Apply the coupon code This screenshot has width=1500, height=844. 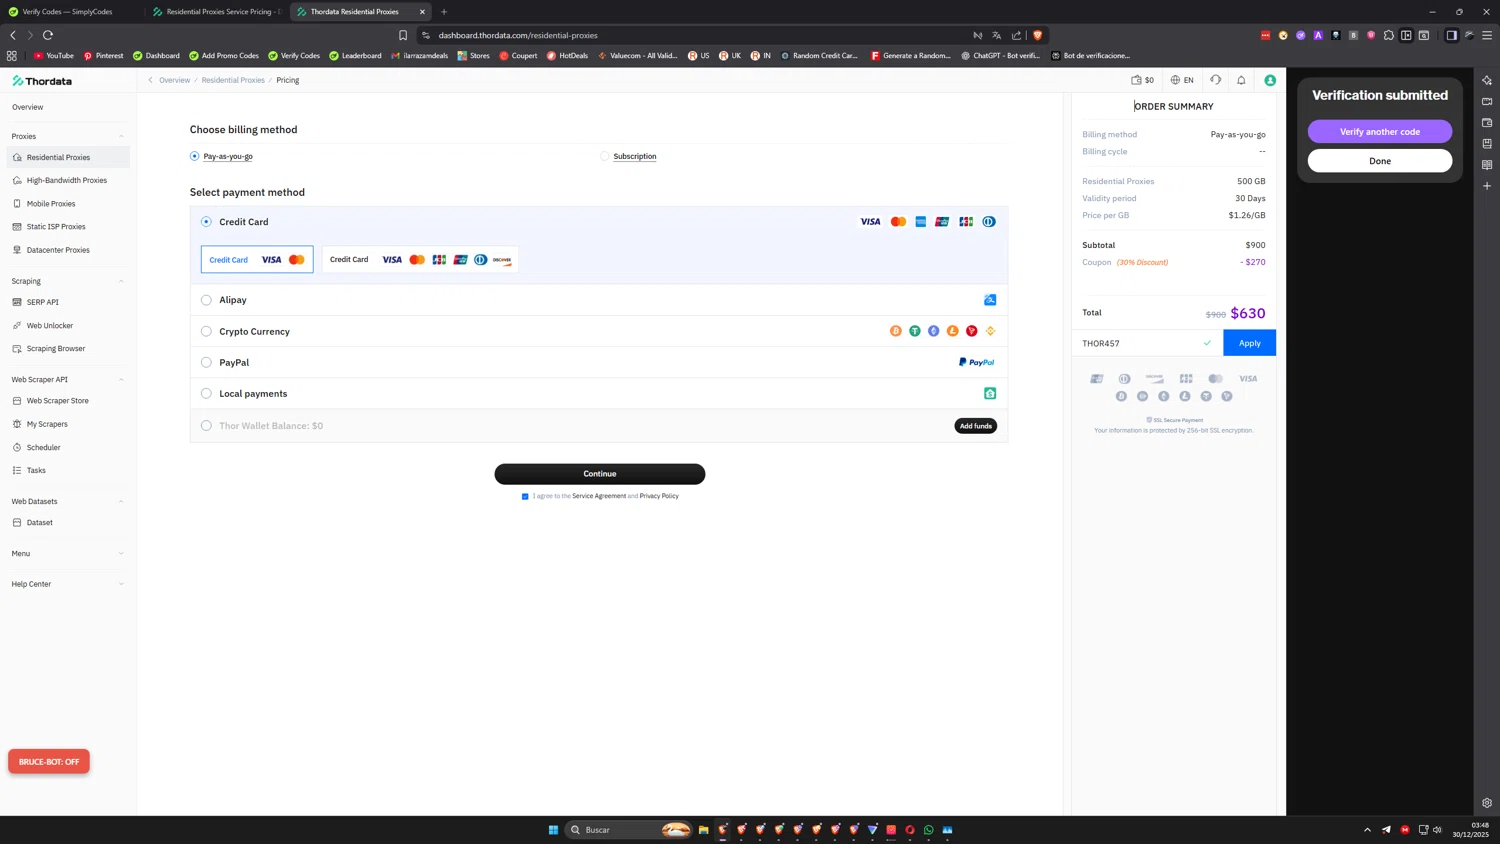[x=1249, y=343]
